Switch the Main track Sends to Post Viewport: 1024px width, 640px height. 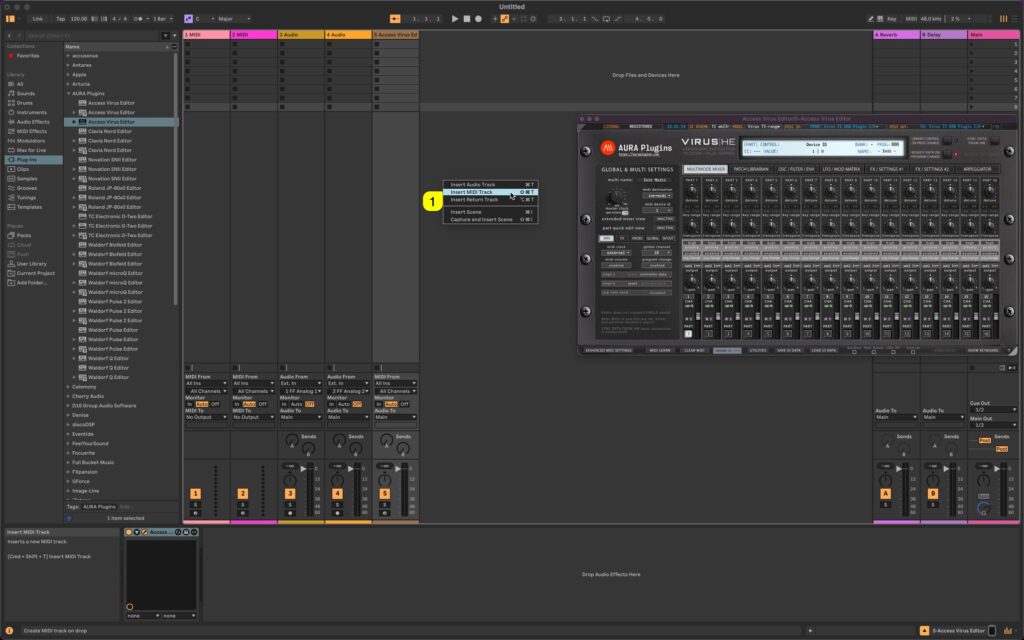tap(1001, 448)
